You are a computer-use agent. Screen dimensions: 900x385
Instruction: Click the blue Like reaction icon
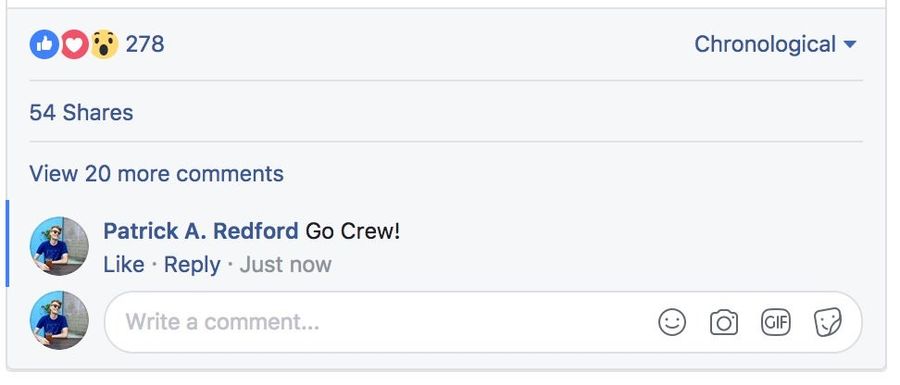pyautogui.click(x=44, y=45)
